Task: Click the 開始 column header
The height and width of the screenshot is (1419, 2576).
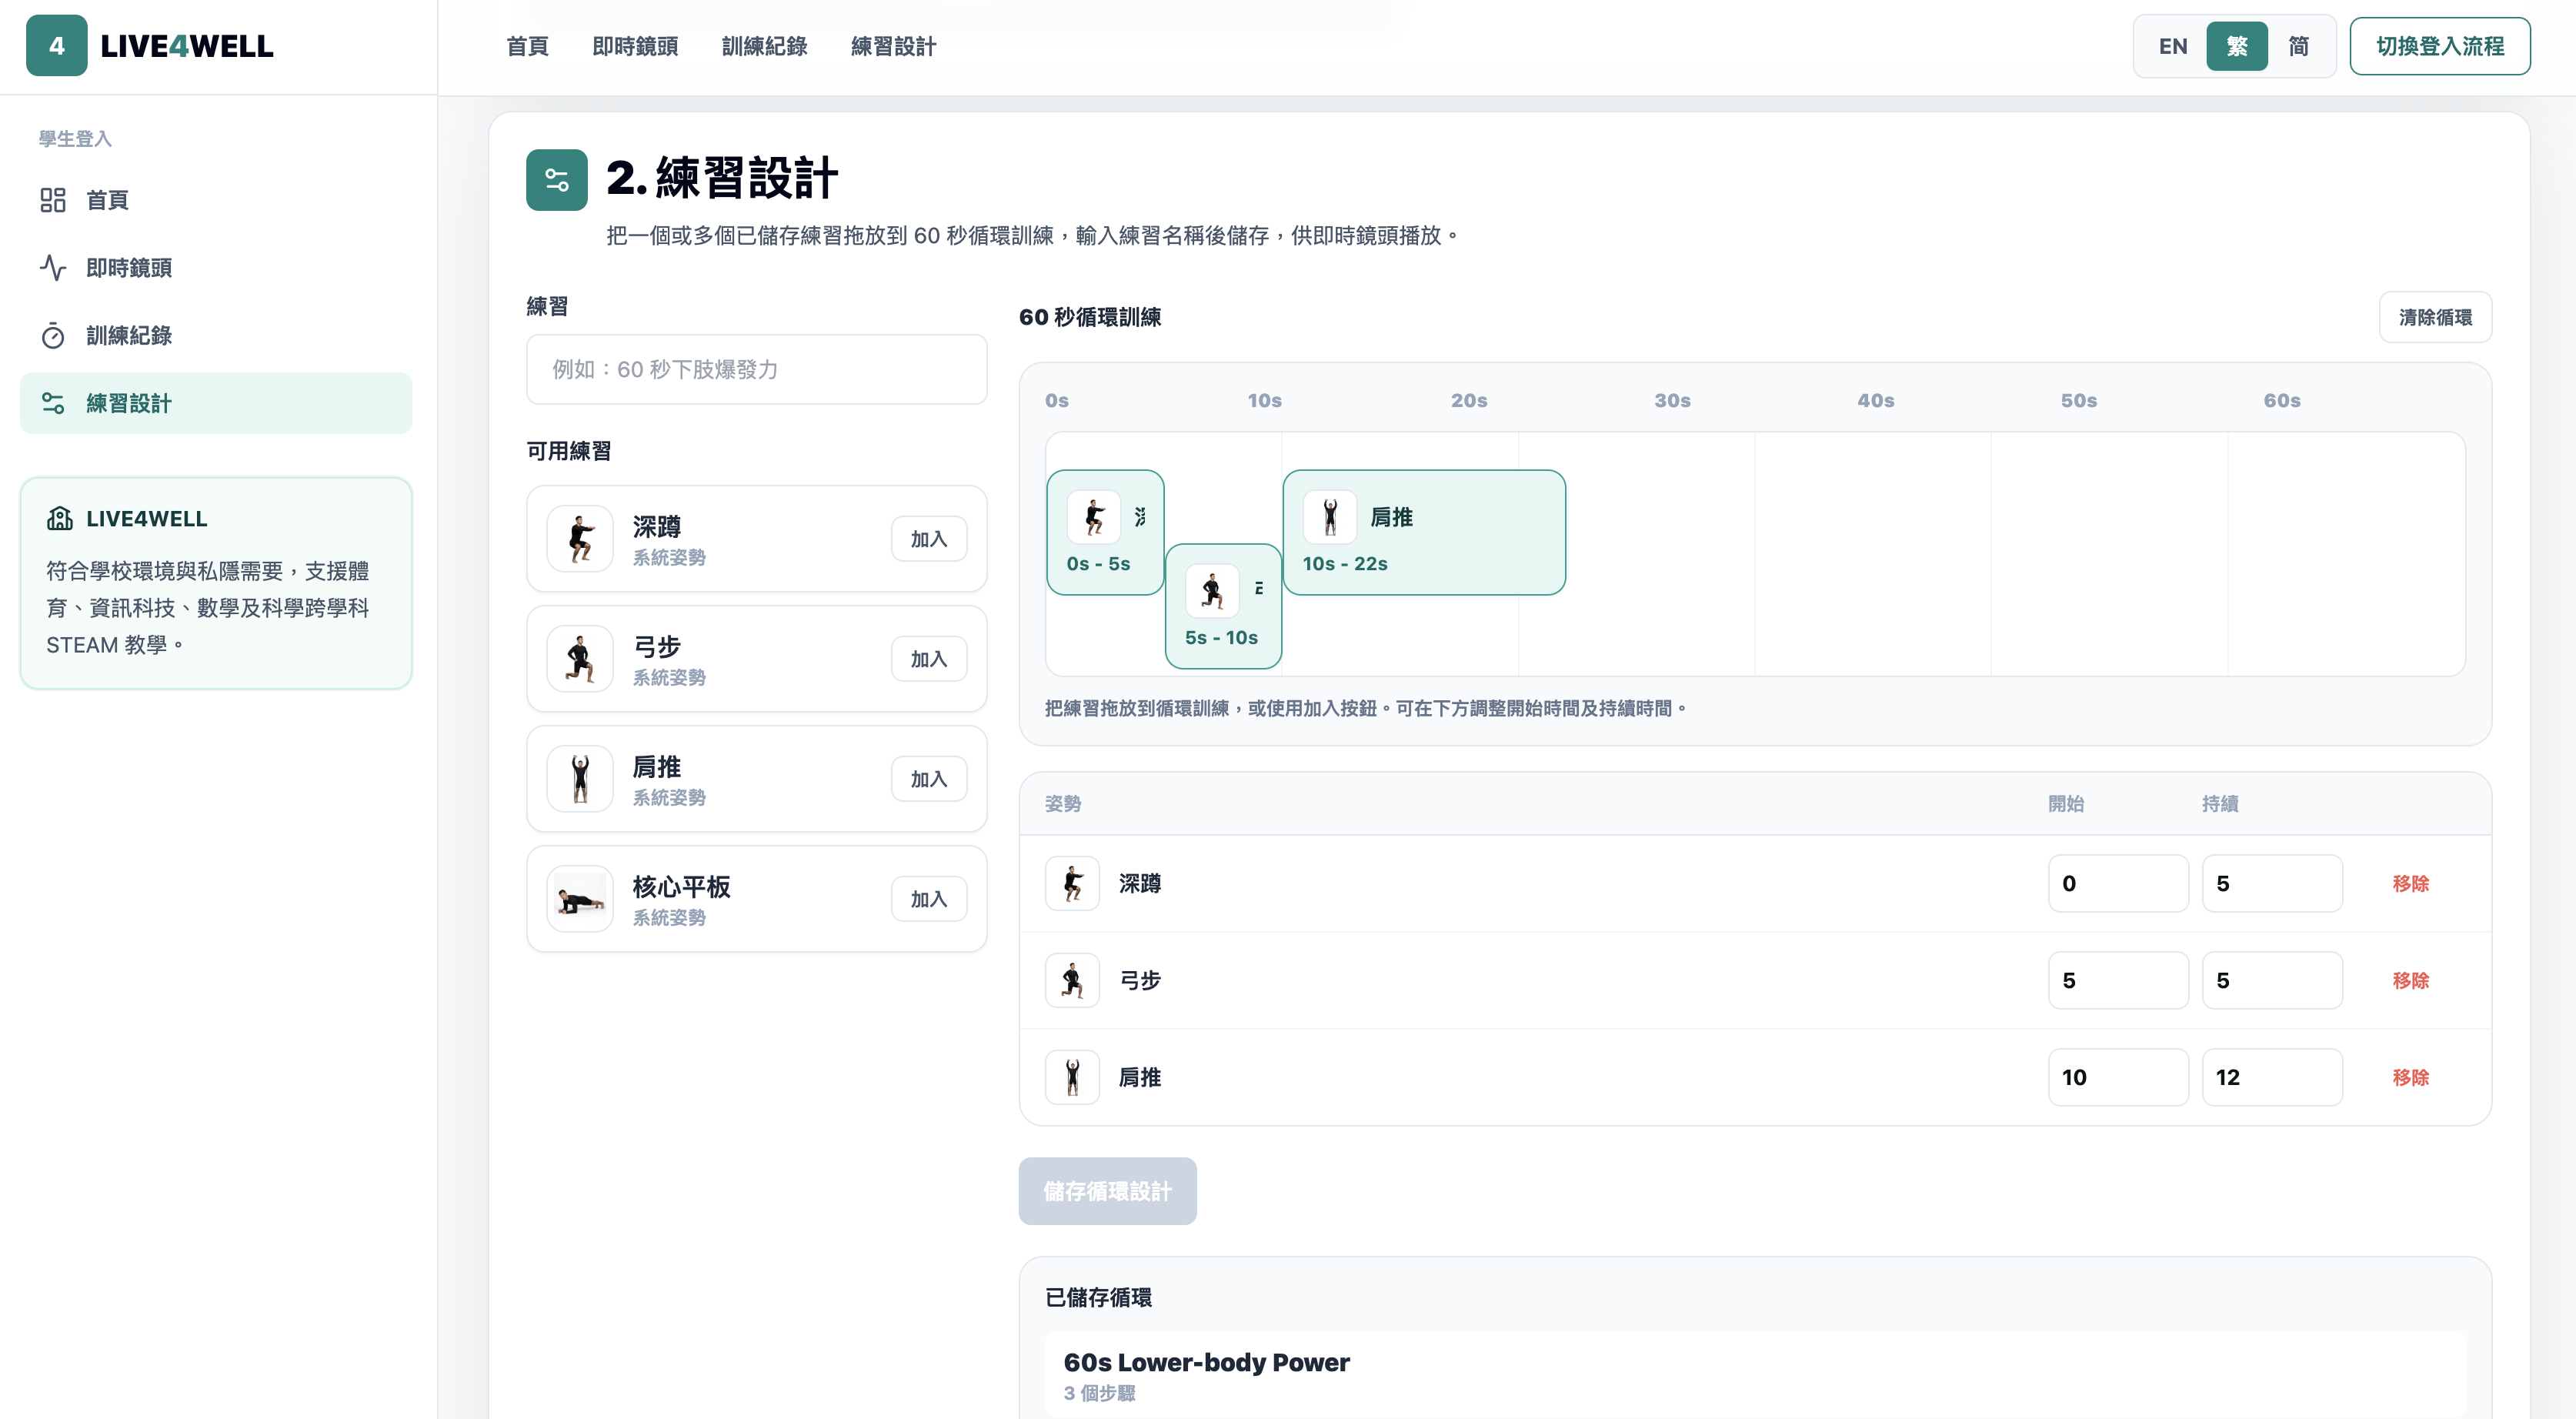Action: click(2066, 804)
